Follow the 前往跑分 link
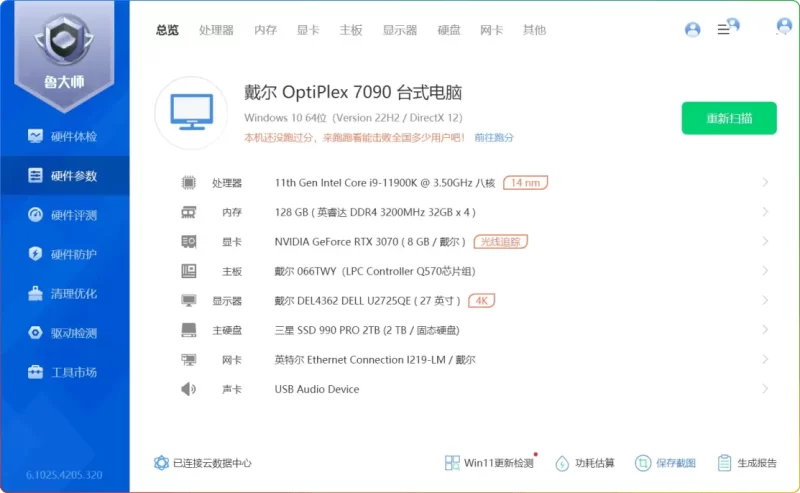Image resolution: width=800 pixels, height=493 pixels. (x=494, y=137)
